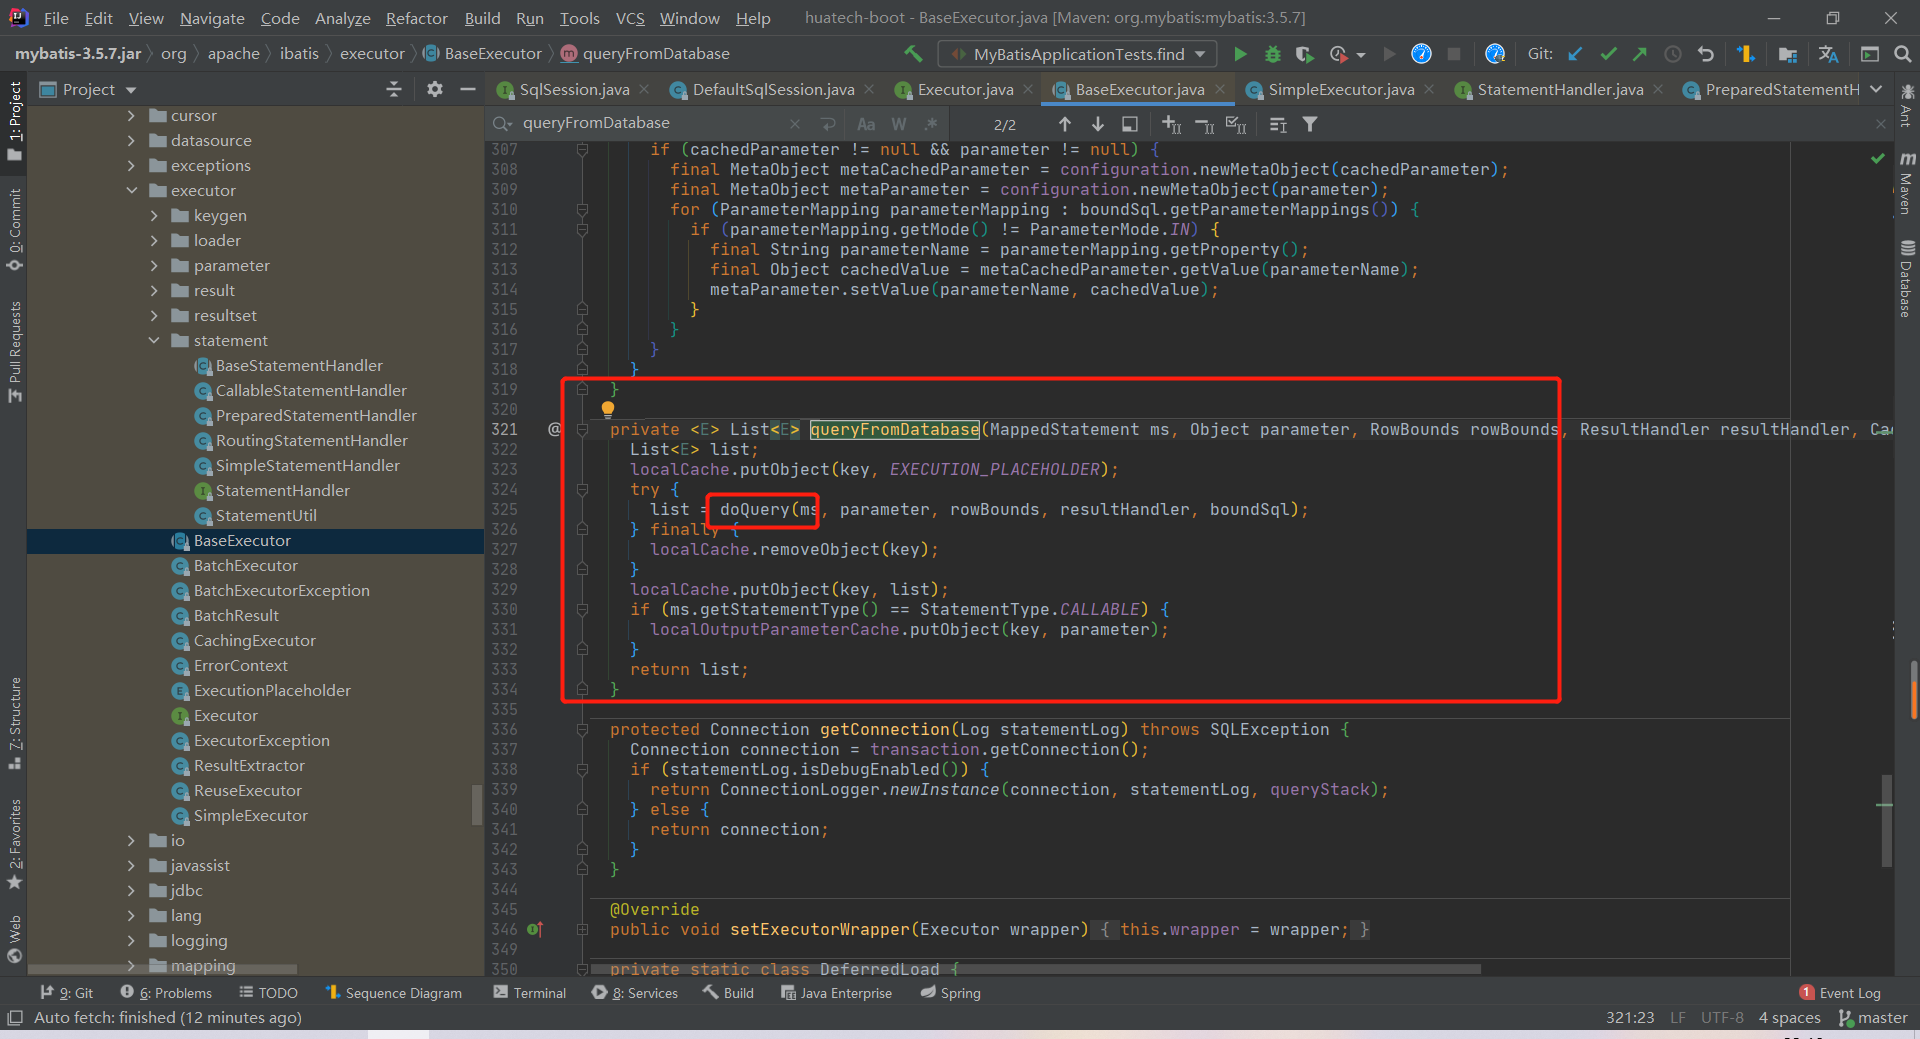This screenshot has height=1039, width=1920.
Task: Open the Event Log
Action: [1840, 993]
